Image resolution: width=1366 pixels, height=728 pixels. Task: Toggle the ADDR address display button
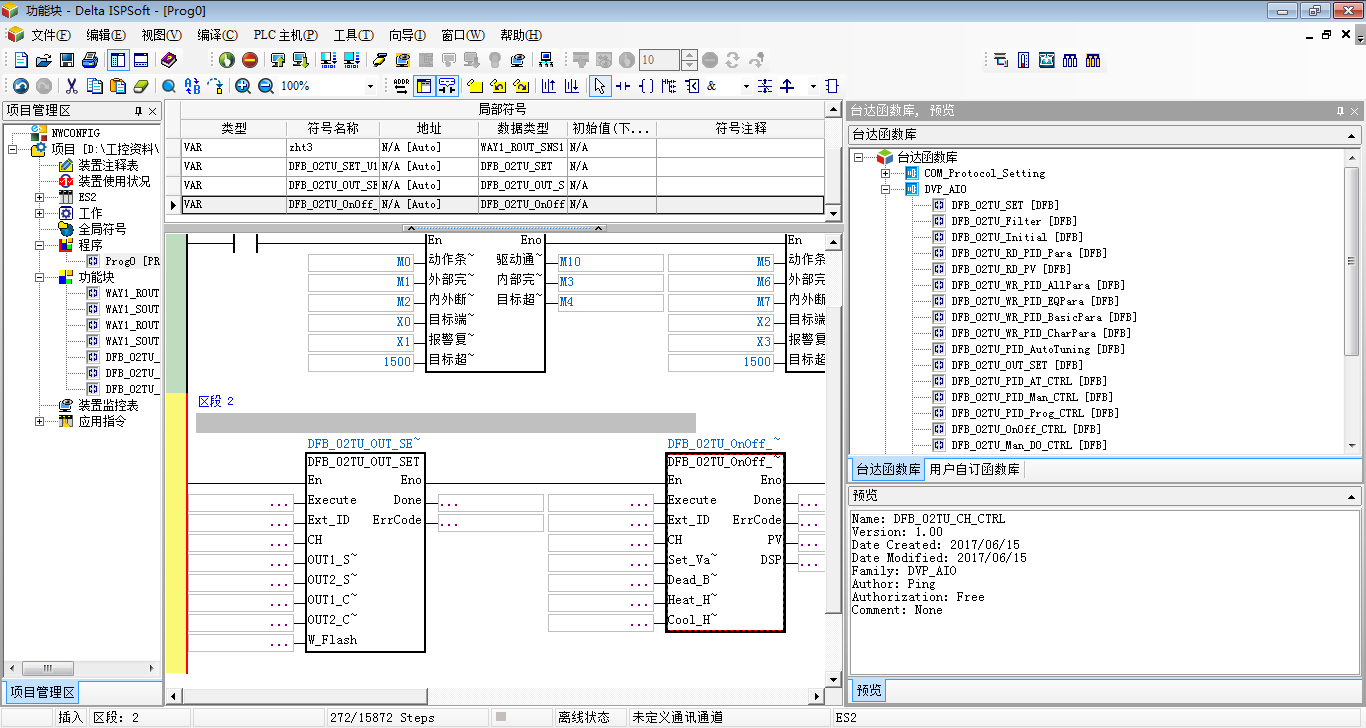401,86
